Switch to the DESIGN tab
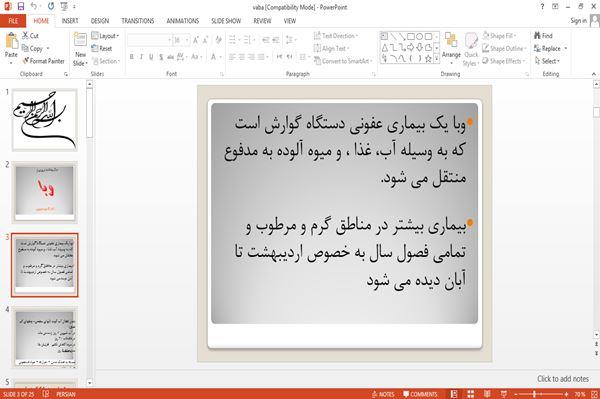 100,21
